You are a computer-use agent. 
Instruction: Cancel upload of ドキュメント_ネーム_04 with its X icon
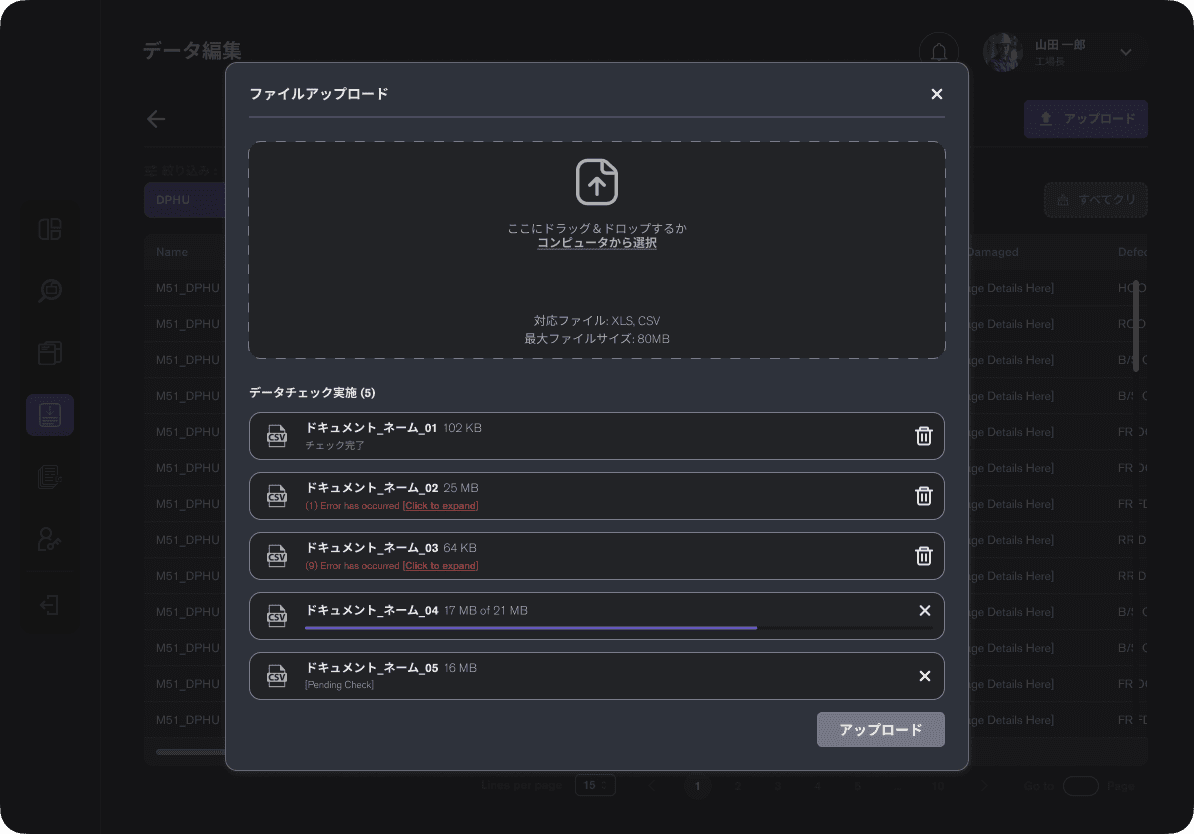[924, 610]
